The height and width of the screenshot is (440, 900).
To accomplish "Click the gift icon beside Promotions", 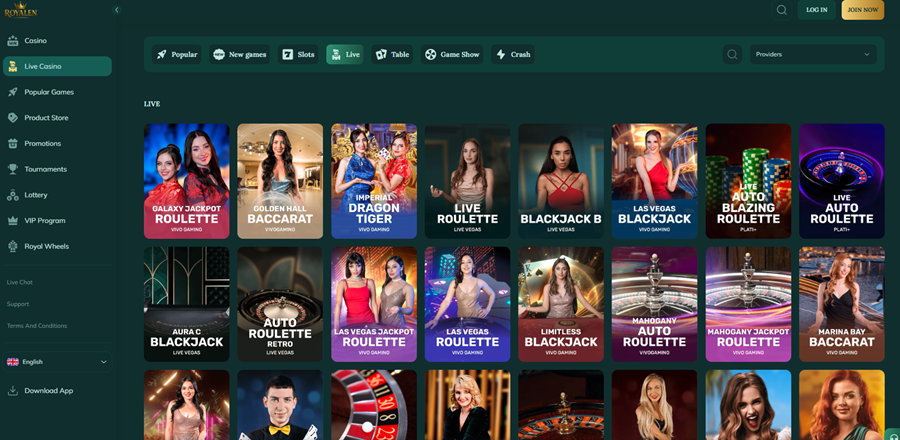I will point(13,143).
